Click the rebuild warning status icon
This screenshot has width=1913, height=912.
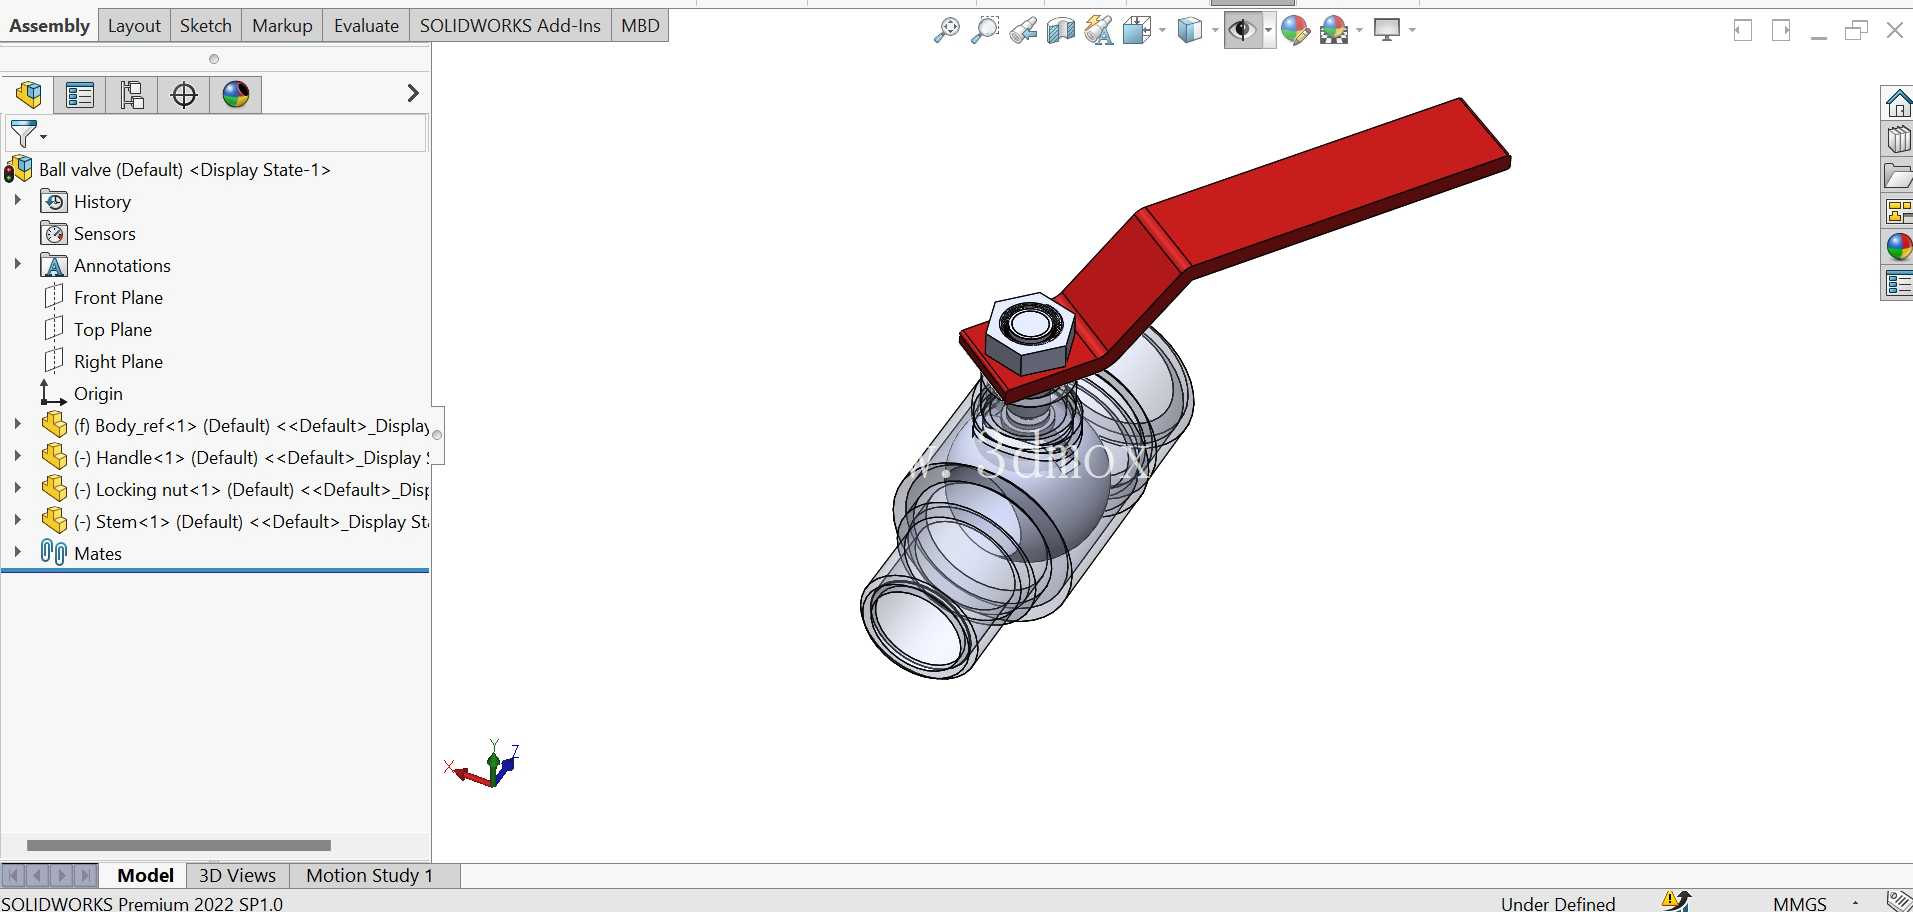click(x=1676, y=901)
